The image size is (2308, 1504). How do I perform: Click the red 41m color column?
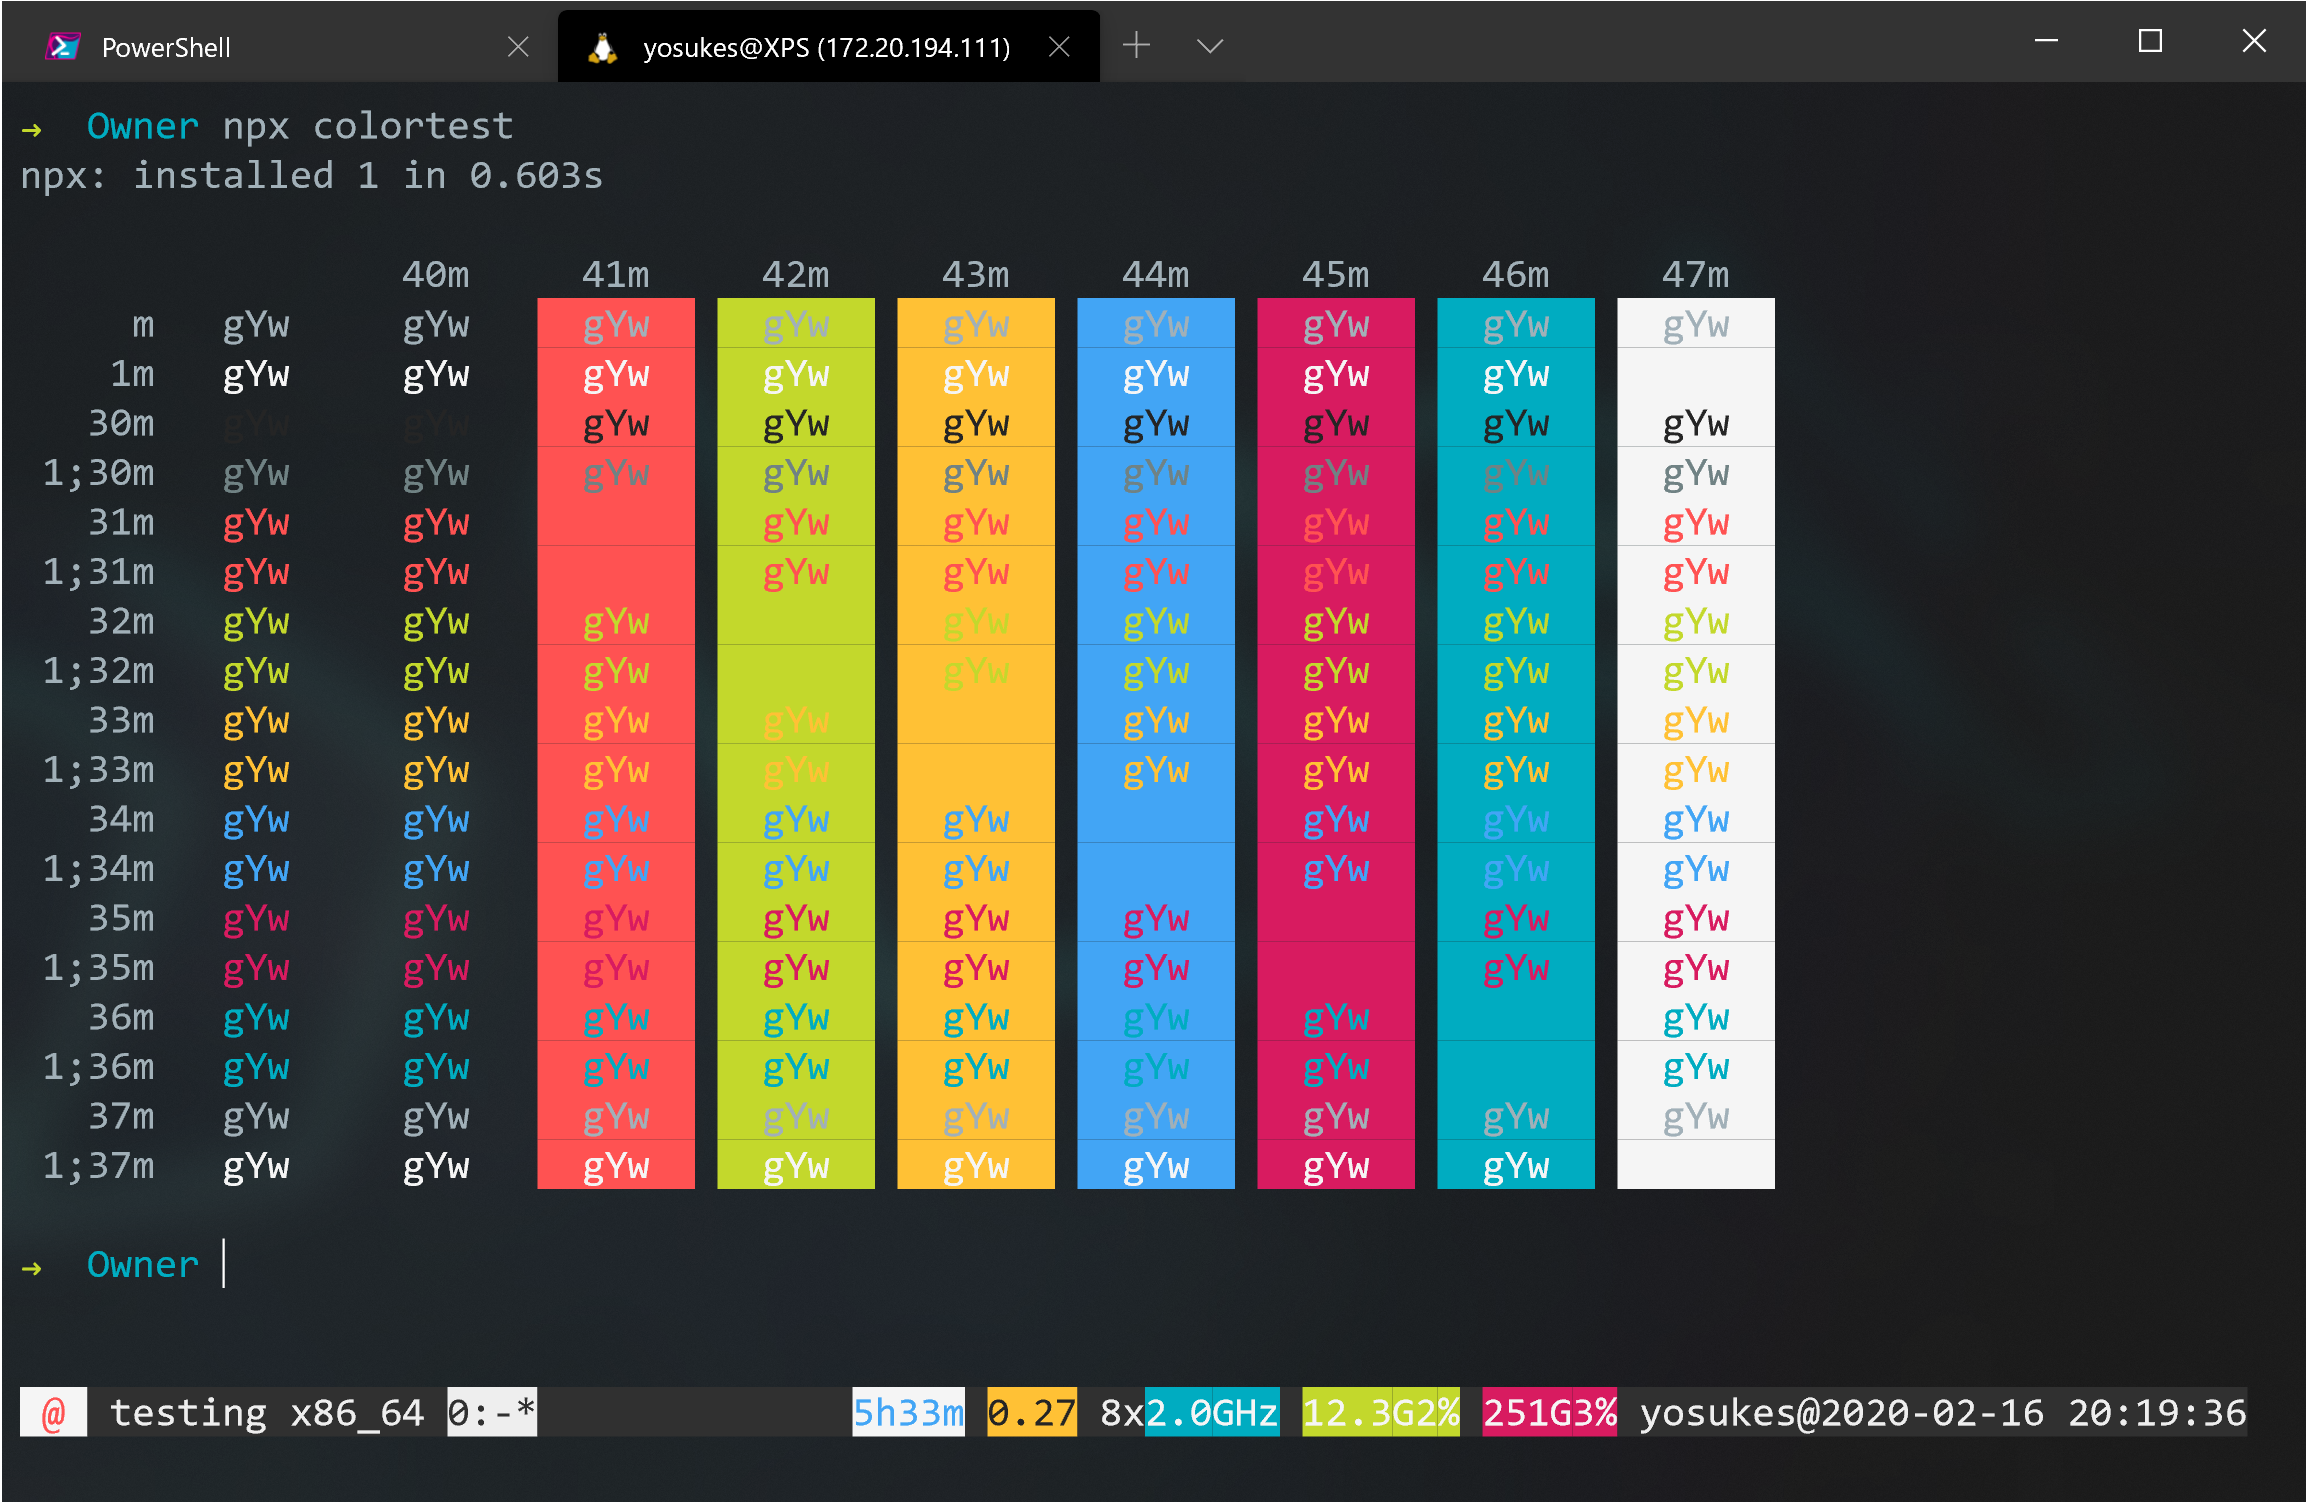pos(616,742)
